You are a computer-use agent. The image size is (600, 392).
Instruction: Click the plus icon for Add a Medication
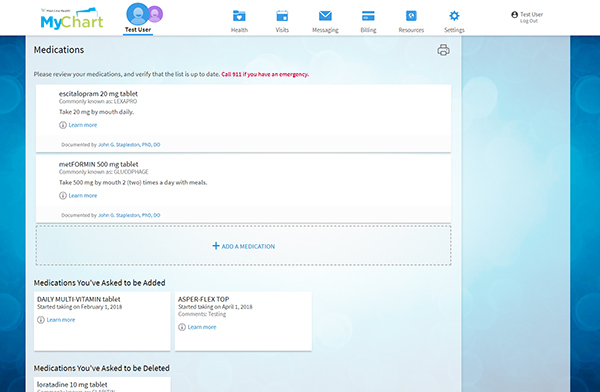[x=216, y=246]
